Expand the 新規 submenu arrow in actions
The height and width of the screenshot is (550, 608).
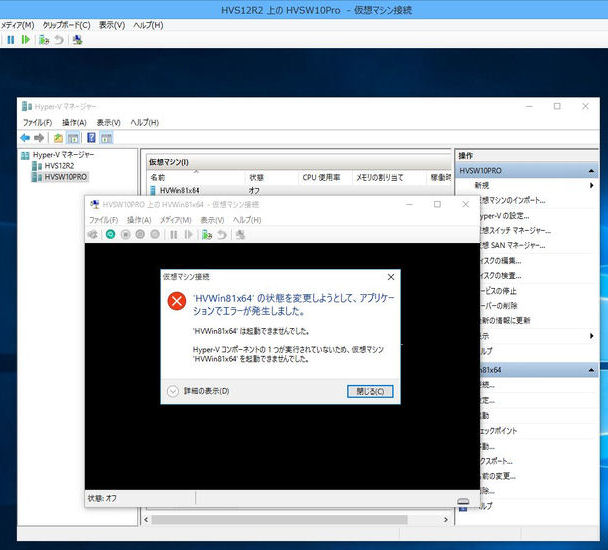591,185
